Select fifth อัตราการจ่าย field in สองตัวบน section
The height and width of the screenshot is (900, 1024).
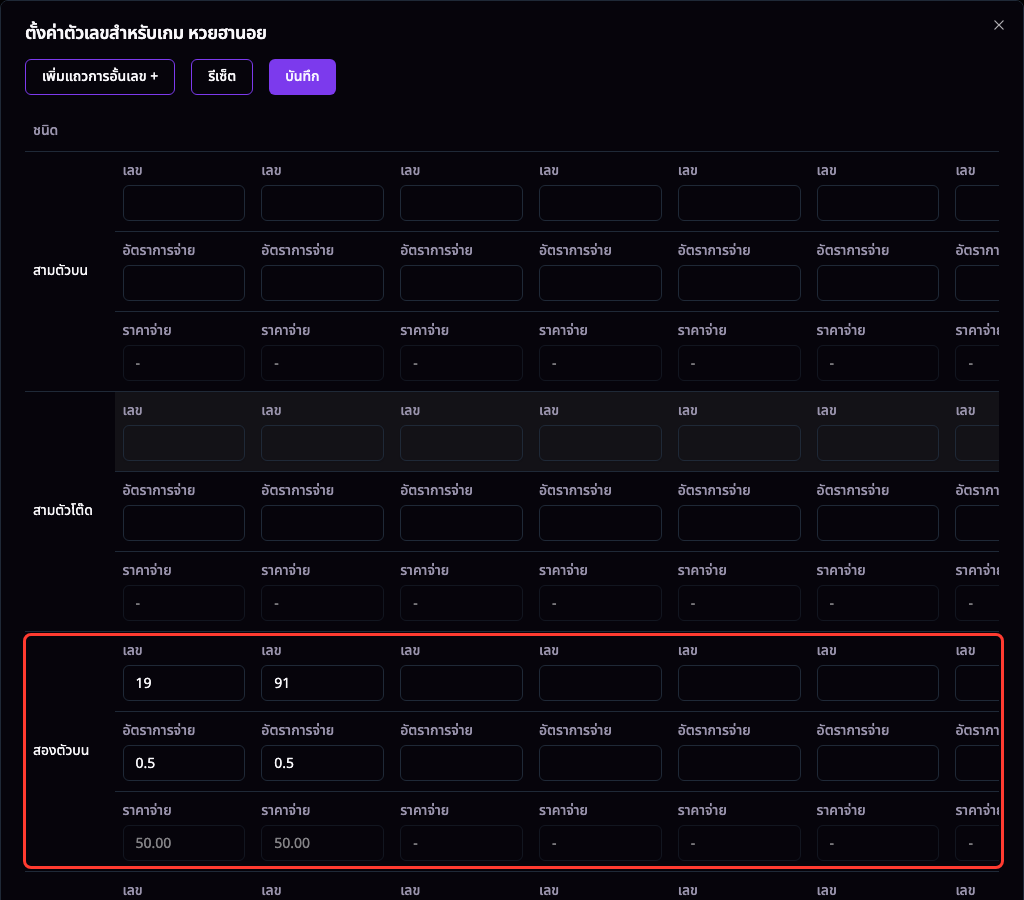(x=739, y=763)
